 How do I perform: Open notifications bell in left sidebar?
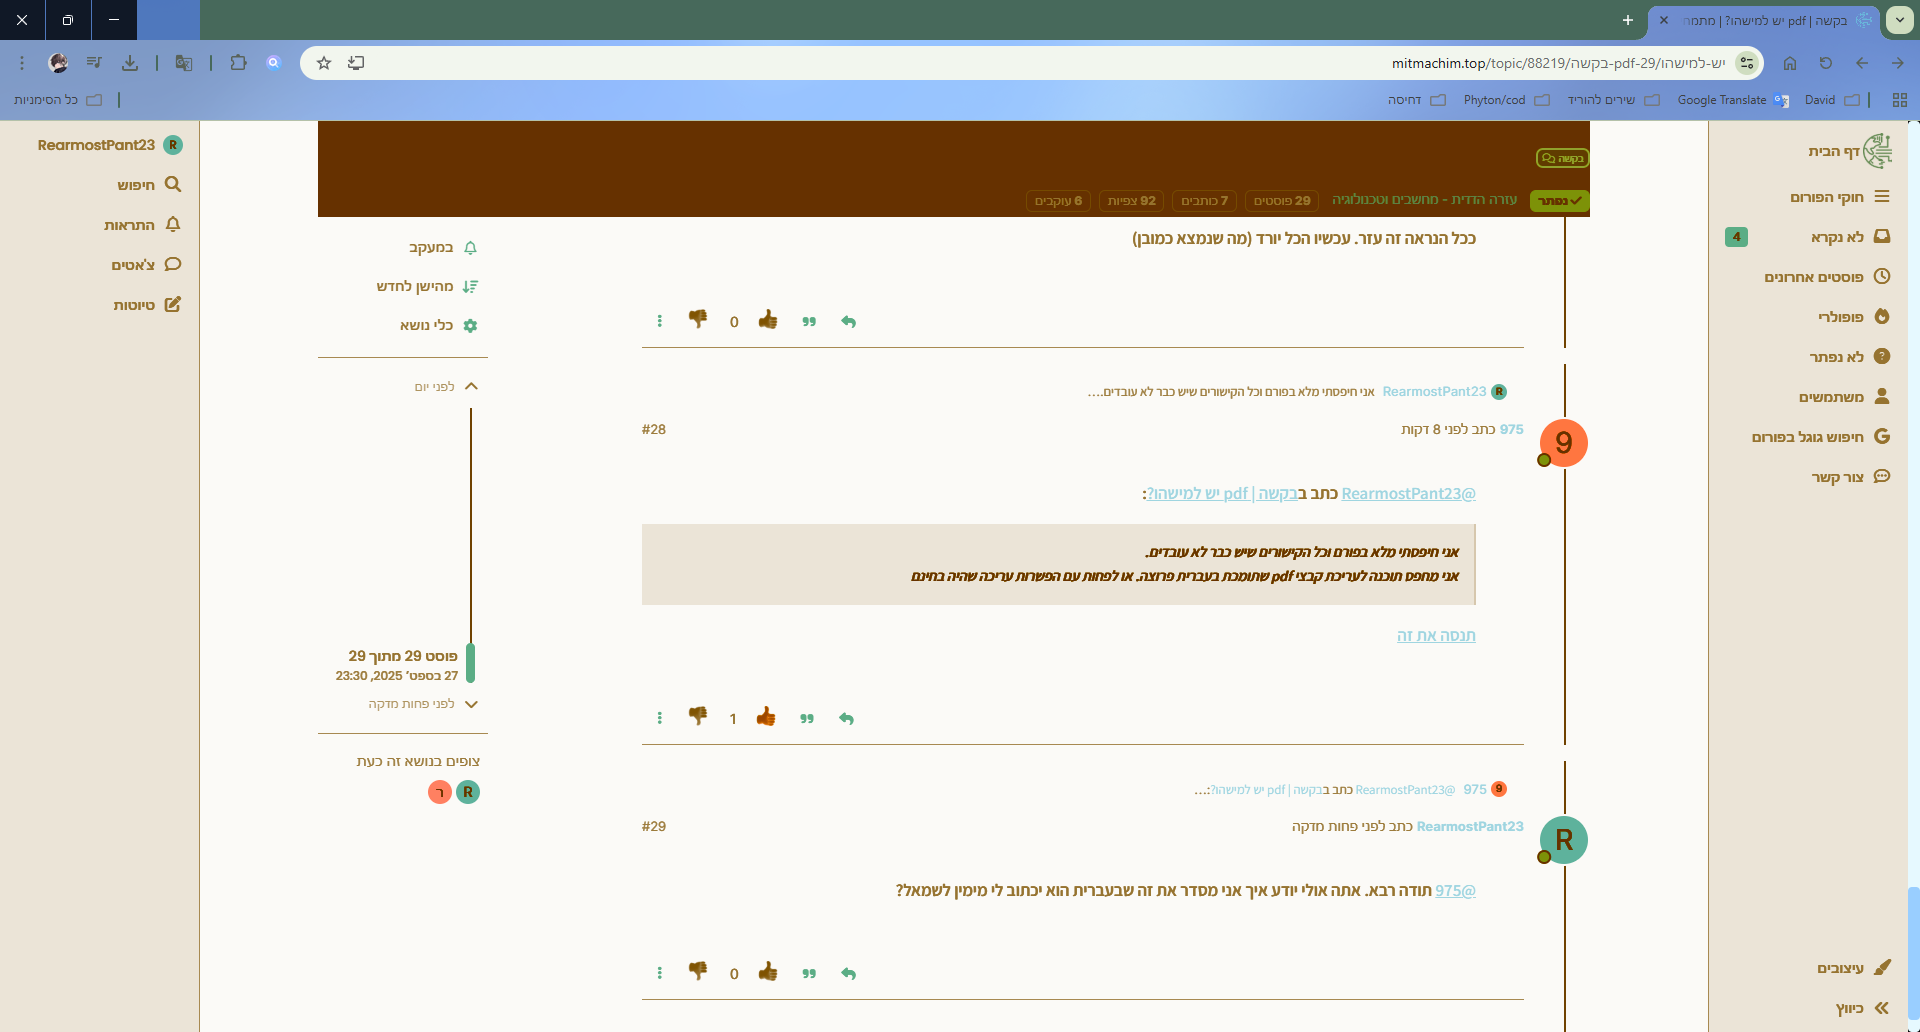coord(143,225)
